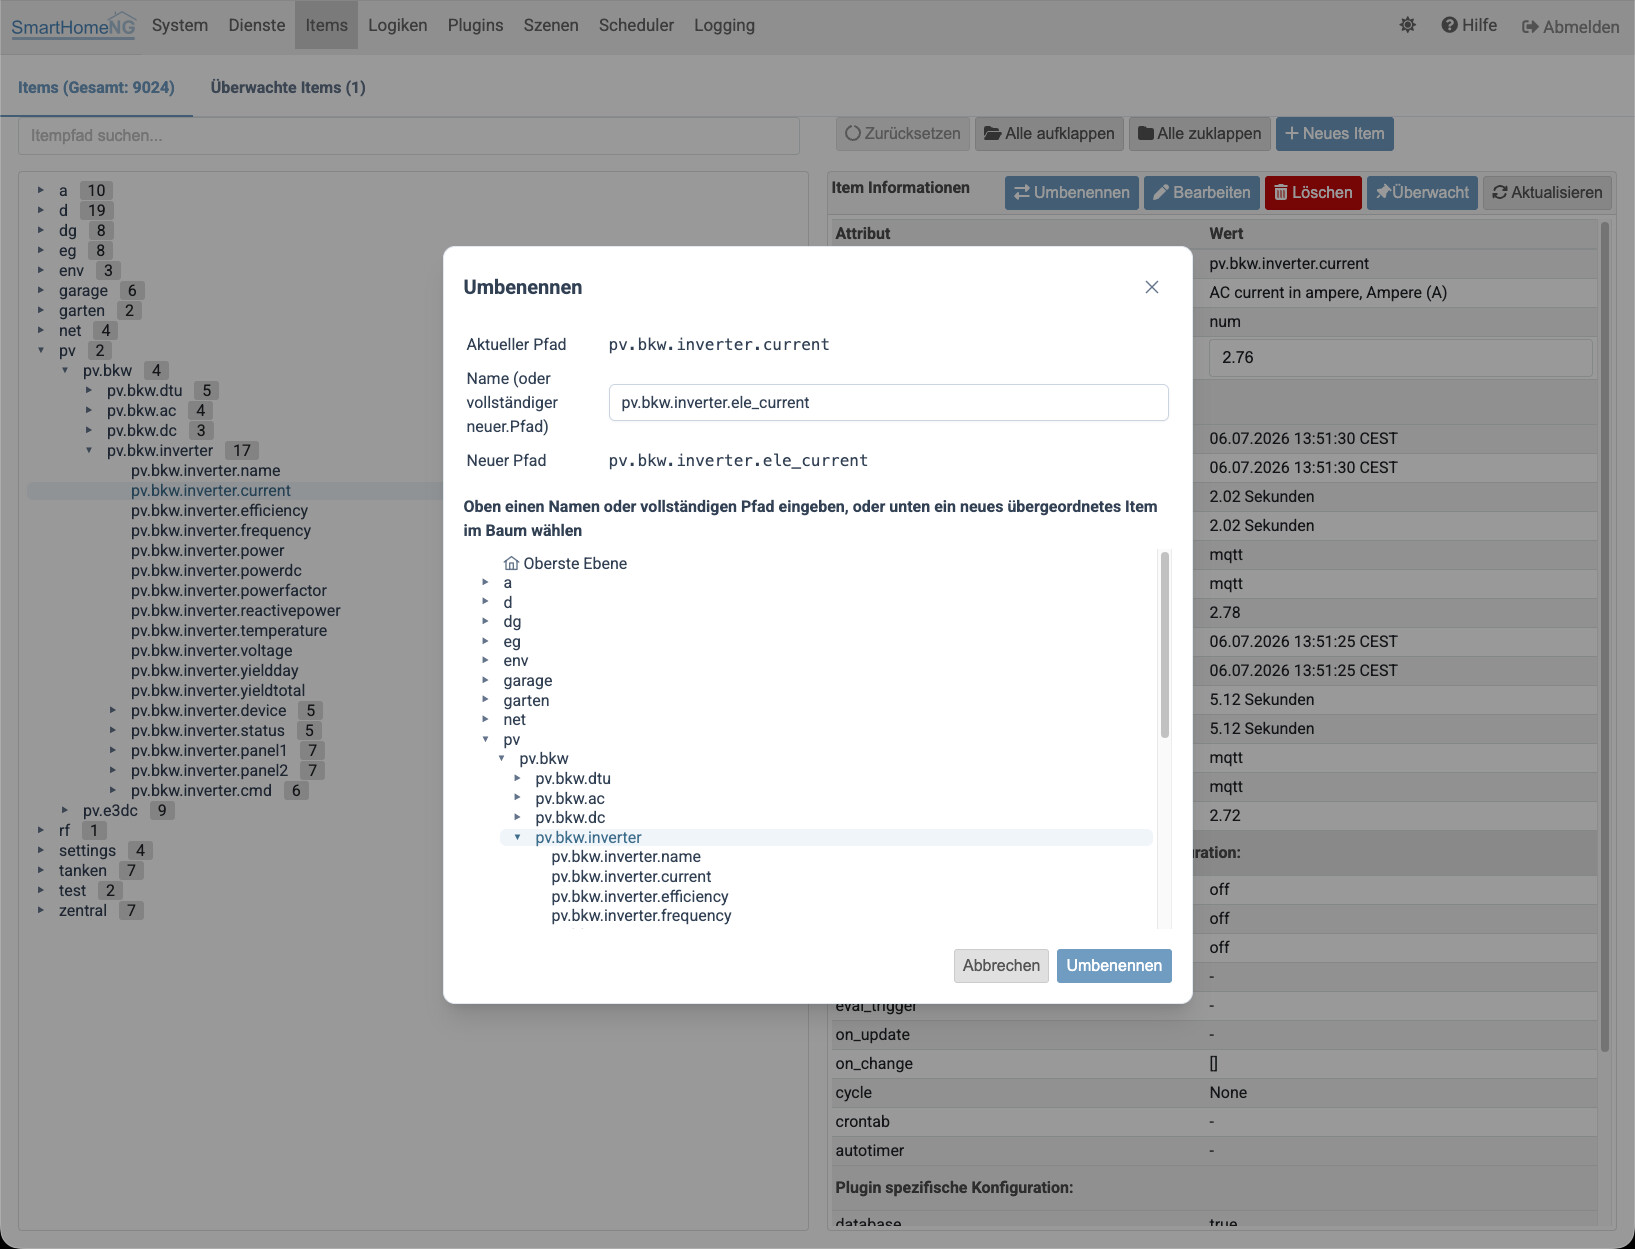Click the Aktualisieren refresh button
1635x1249 pixels.
coord(1547,192)
